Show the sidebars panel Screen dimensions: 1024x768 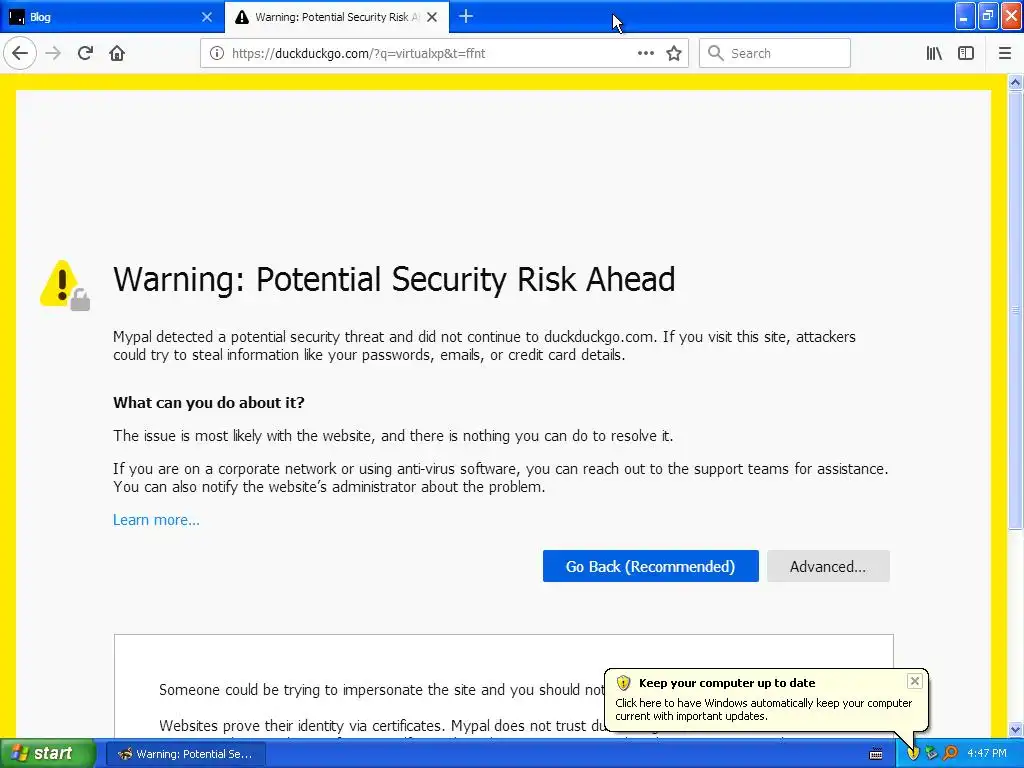point(966,53)
